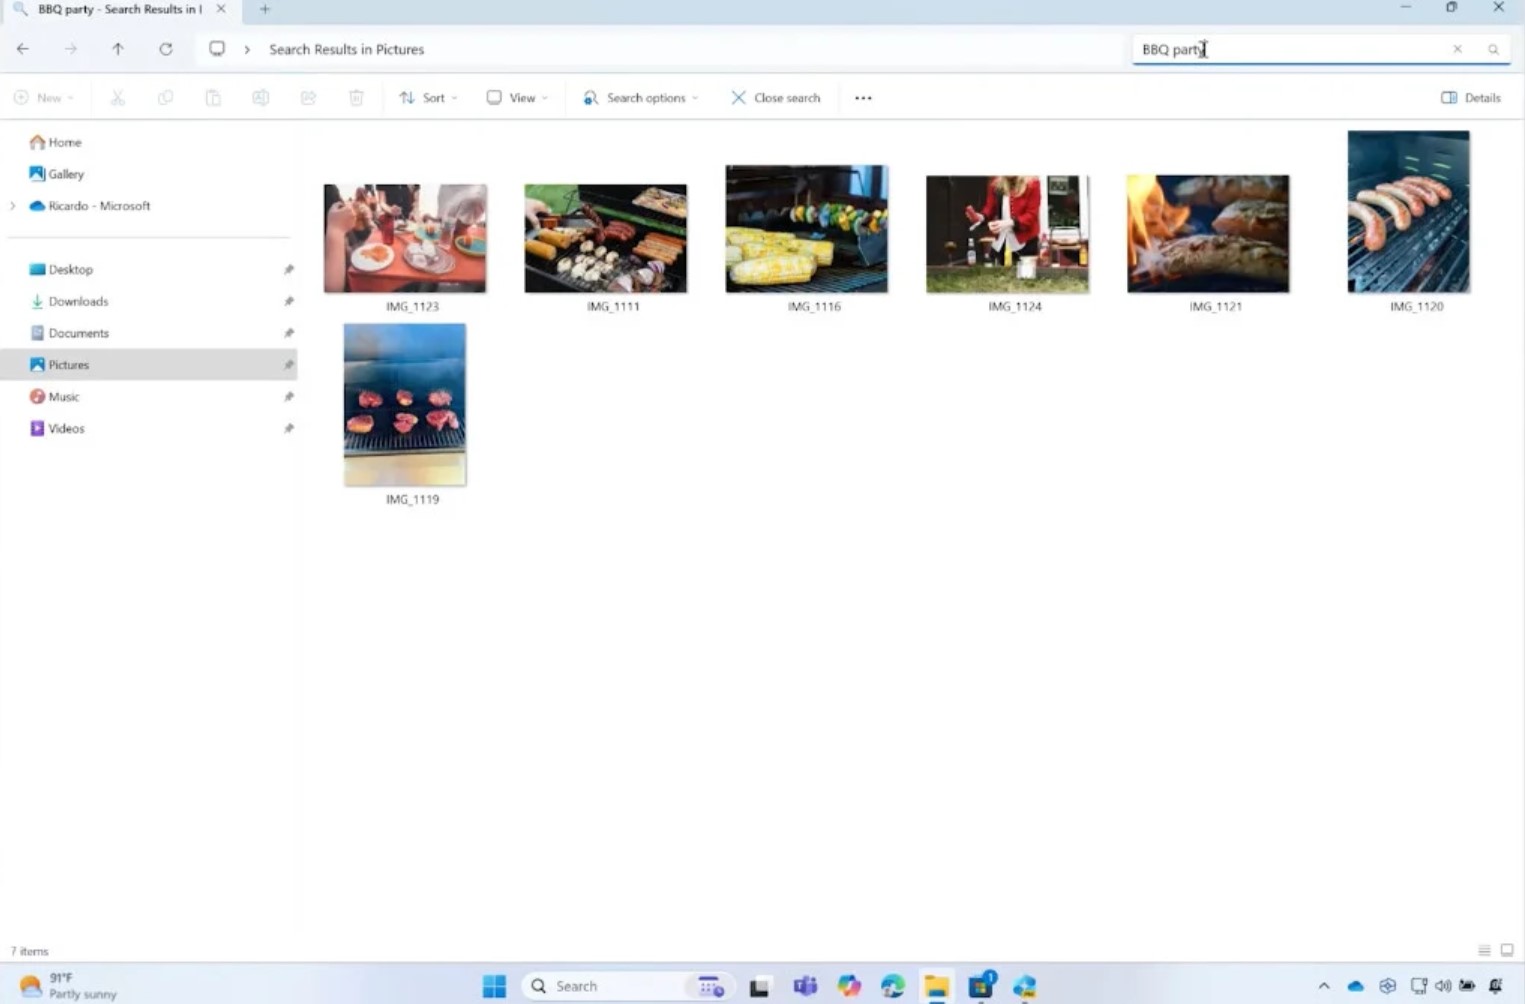Viewport: 1525px width, 1004px height.
Task: Clear the BBQ party search text
Action: pyautogui.click(x=1457, y=49)
